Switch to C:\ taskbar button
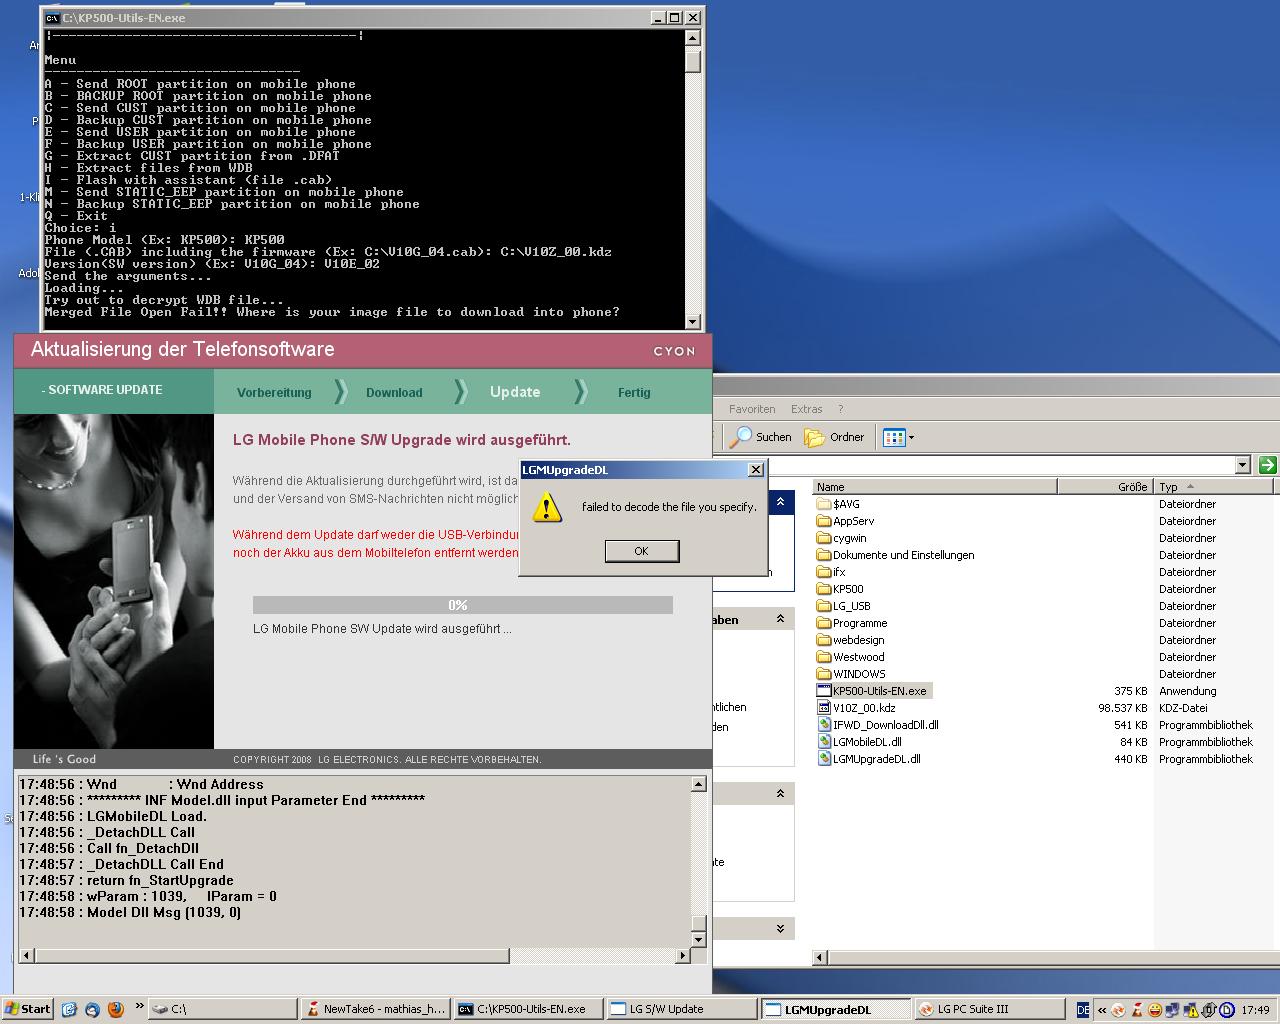The image size is (1280, 1024). point(223,1009)
